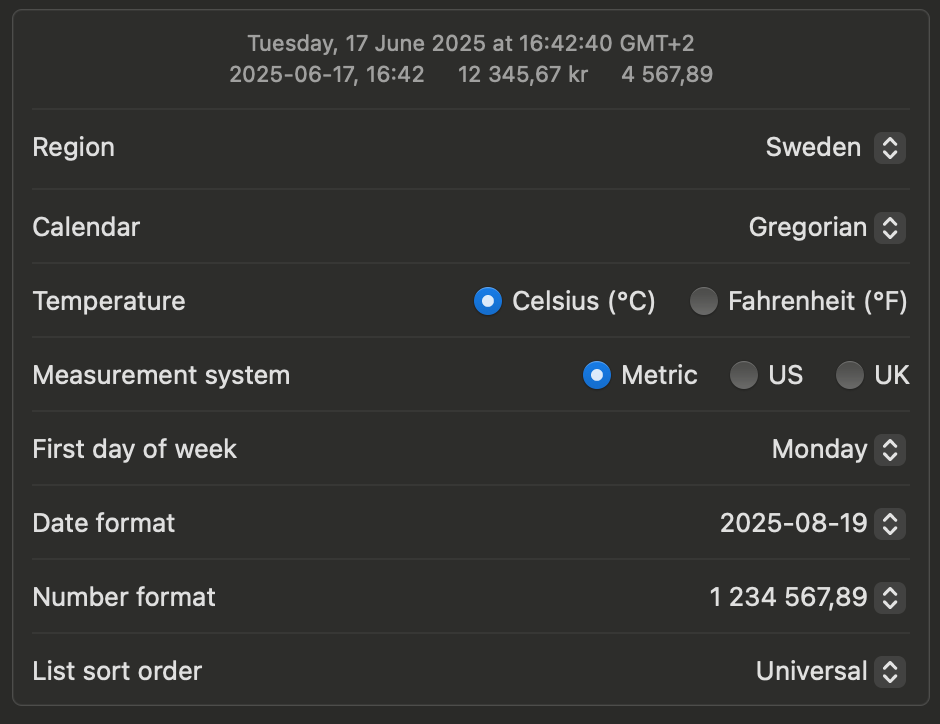The image size is (940, 724).
Task: Open the Calendar popup showing Gregorian
Action: (807, 228)
